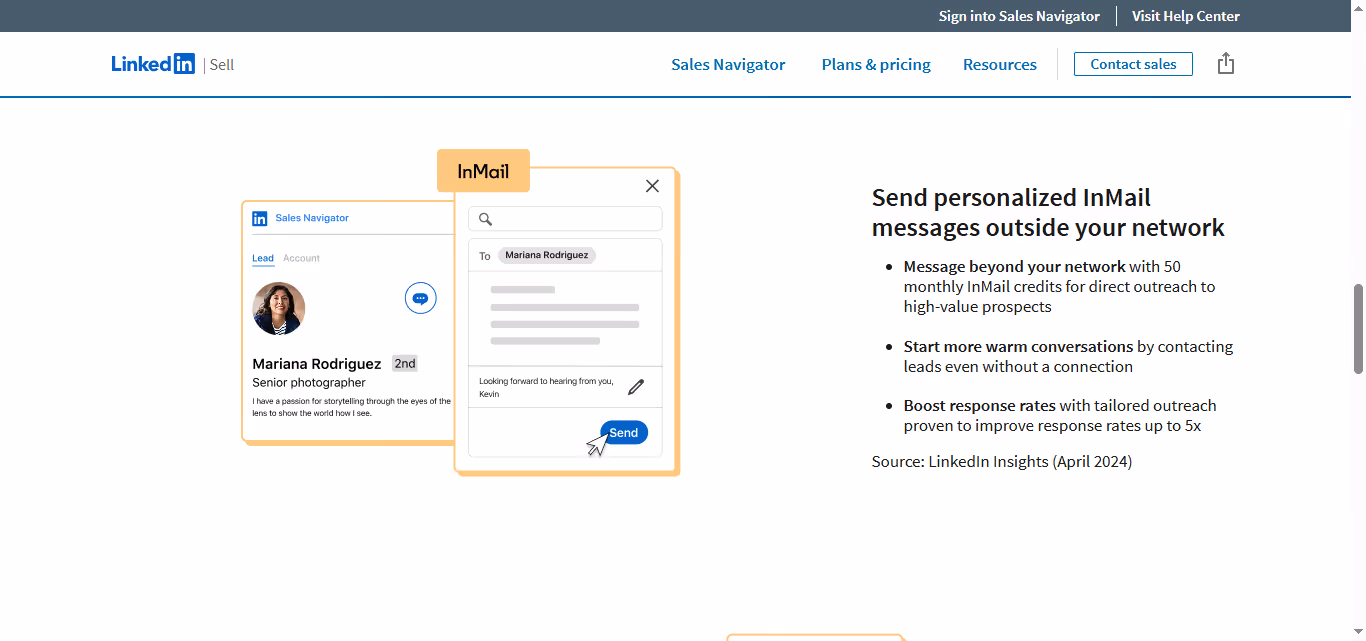Click the Contact sales button
Screen dimensions: 1366x641
click(x=1133, y=64)
